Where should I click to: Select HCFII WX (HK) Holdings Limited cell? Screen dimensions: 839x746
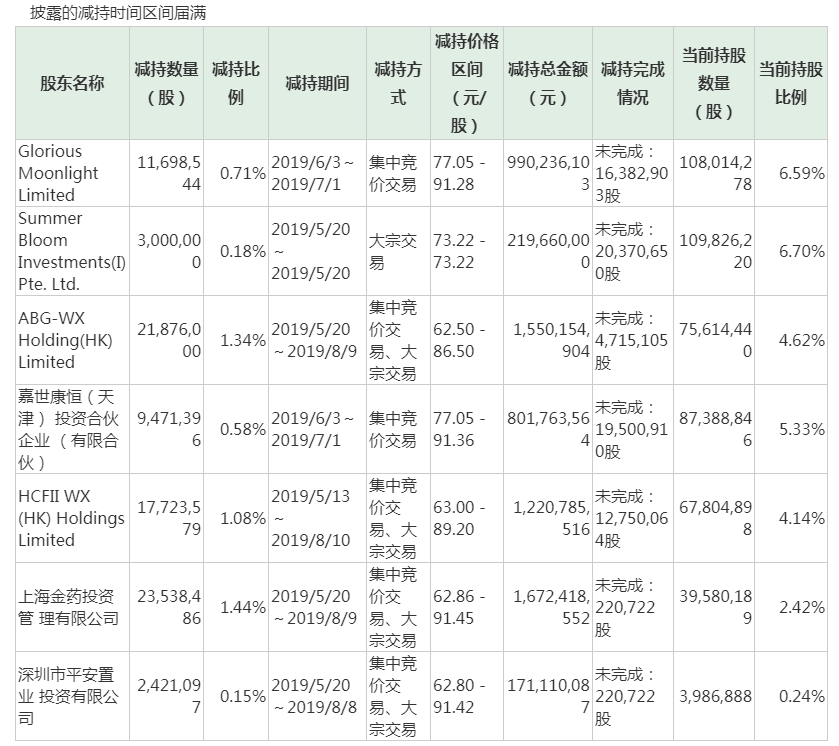tap(72, 518)
